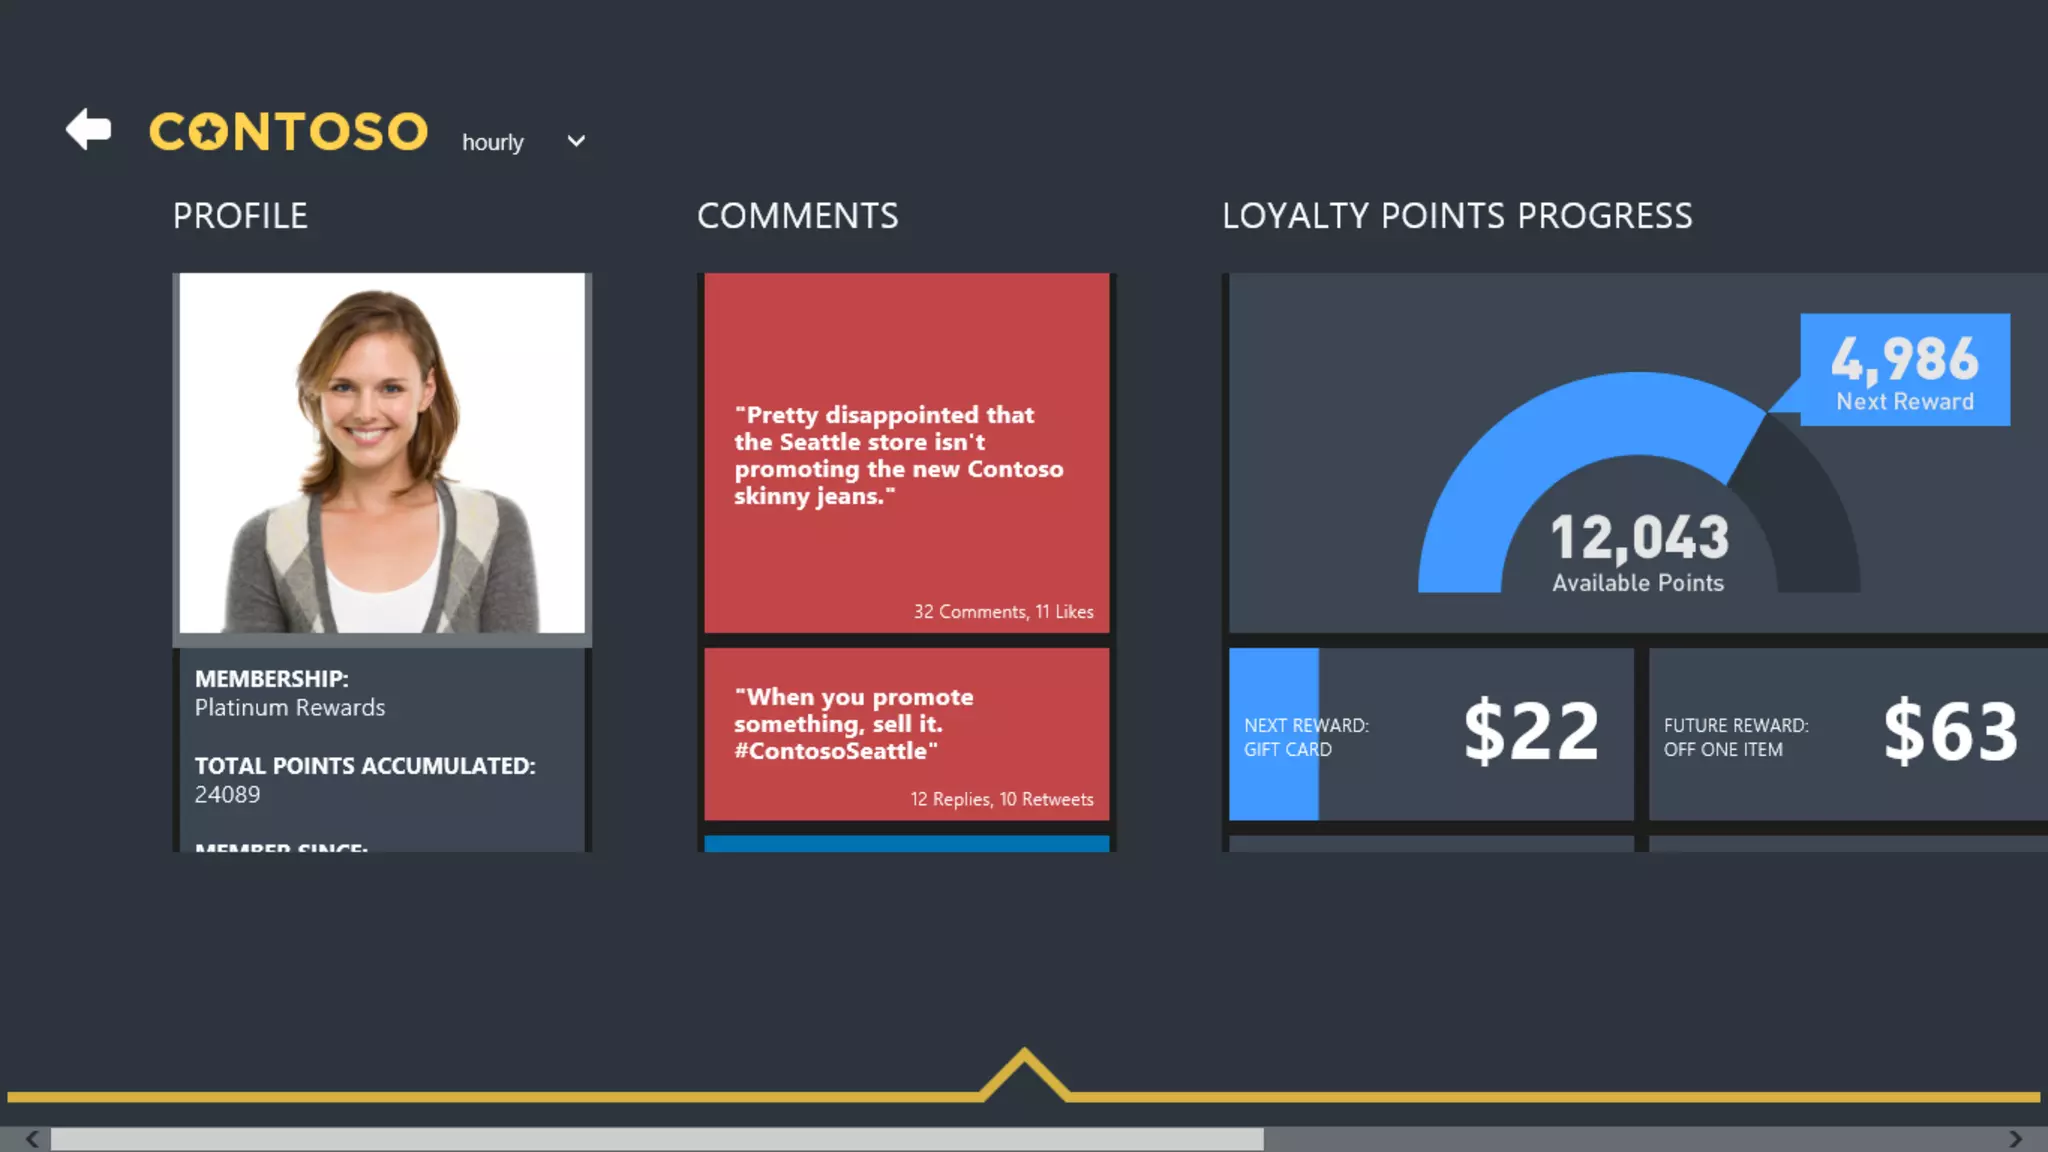This screenshot has height=1152, width=2048.
Task: Click the COMMENTS section header
Action: click(797, 216)
